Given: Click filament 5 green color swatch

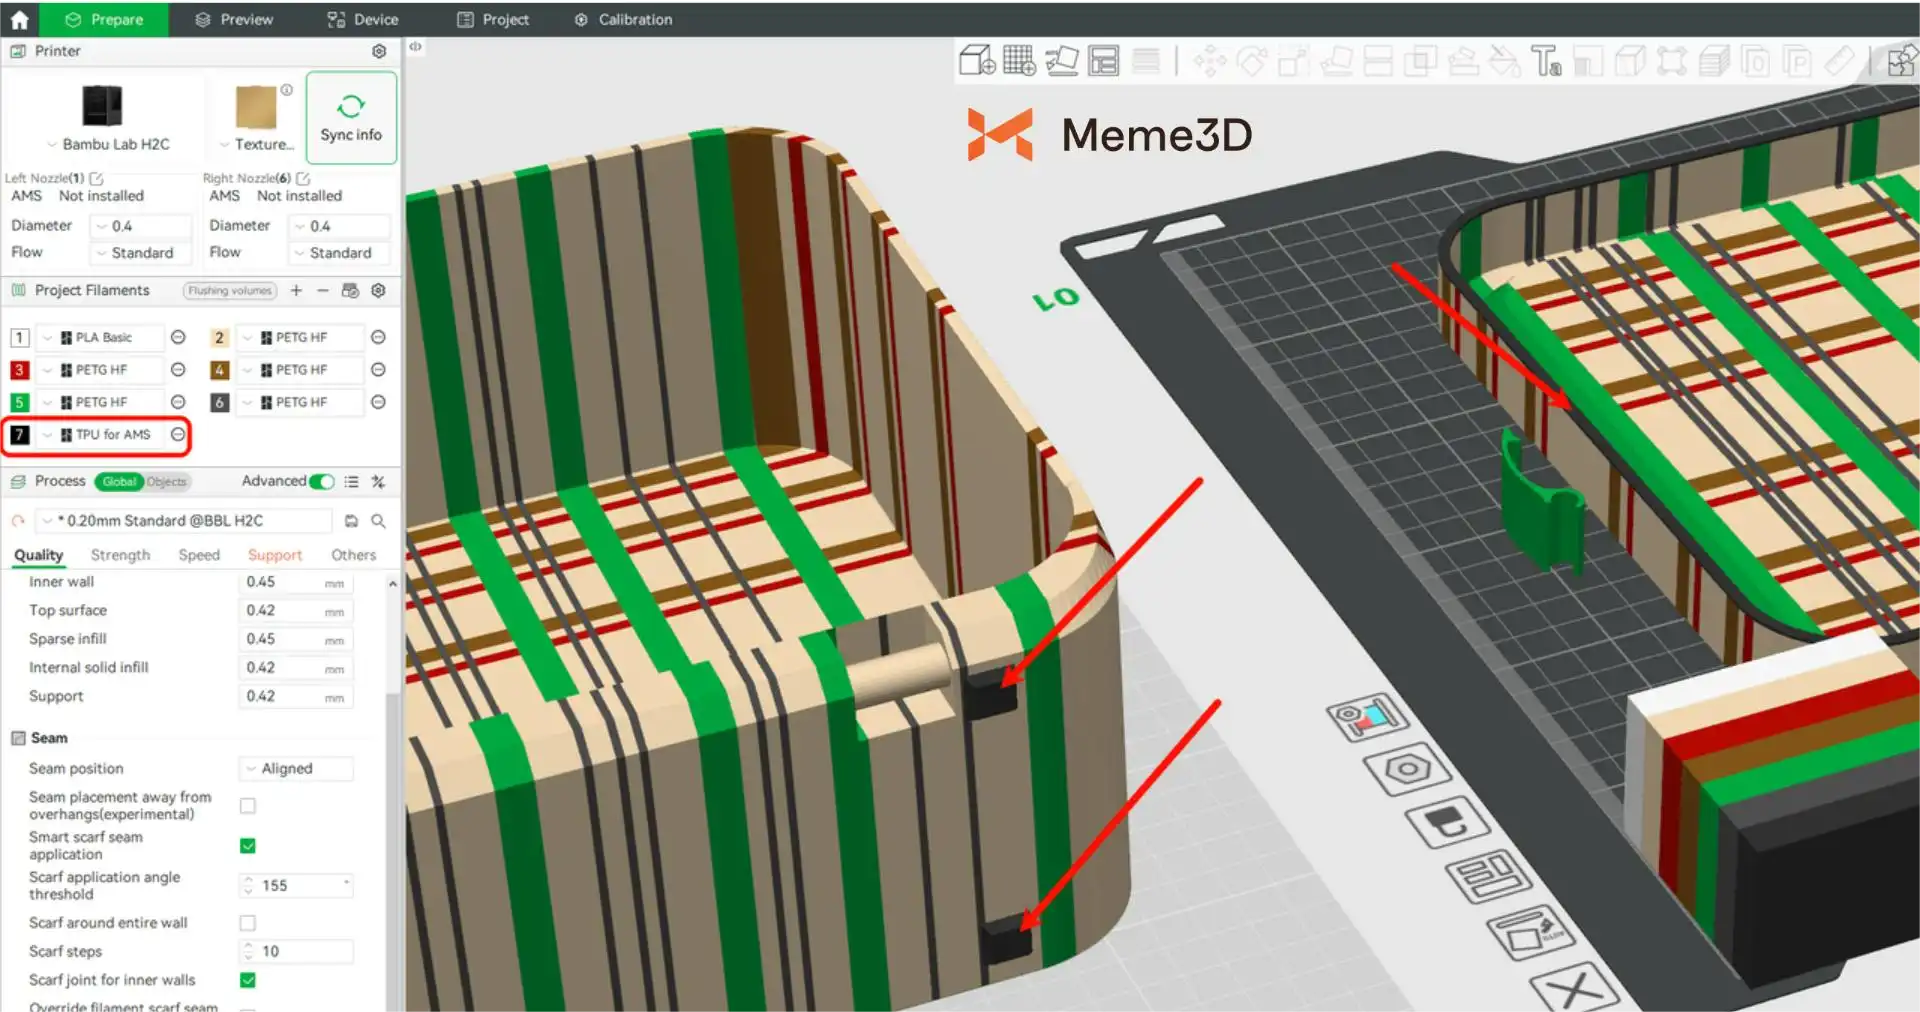Looking at the screenshot, I should coord(19,402).
